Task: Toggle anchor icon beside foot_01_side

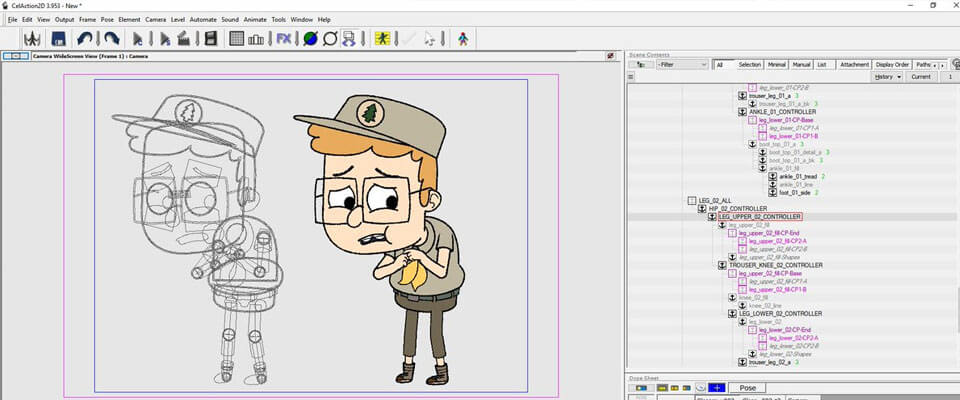Action: click(773, 192)
